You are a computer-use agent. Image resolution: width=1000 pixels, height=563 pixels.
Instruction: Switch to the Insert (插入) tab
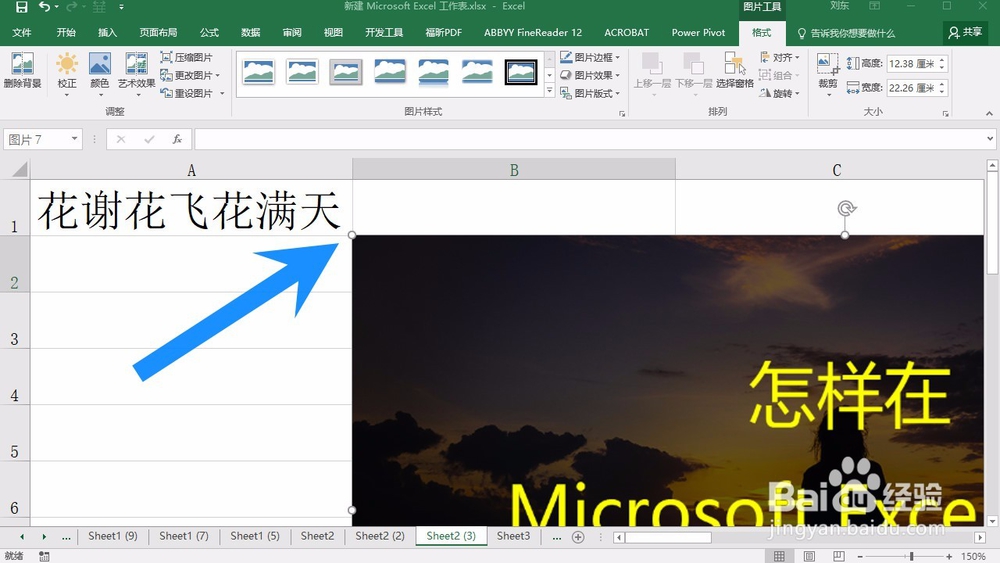pyautogui.click(x=107, y=33)
